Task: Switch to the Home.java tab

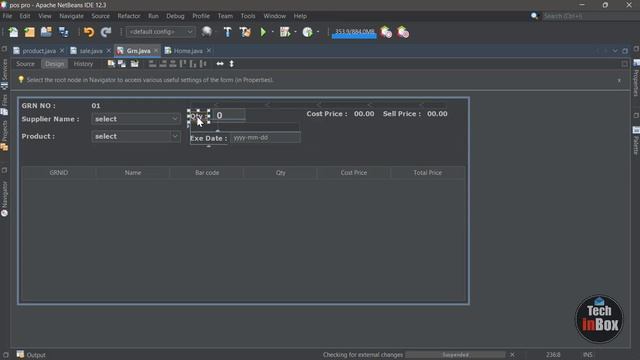Action: (188, 51)
